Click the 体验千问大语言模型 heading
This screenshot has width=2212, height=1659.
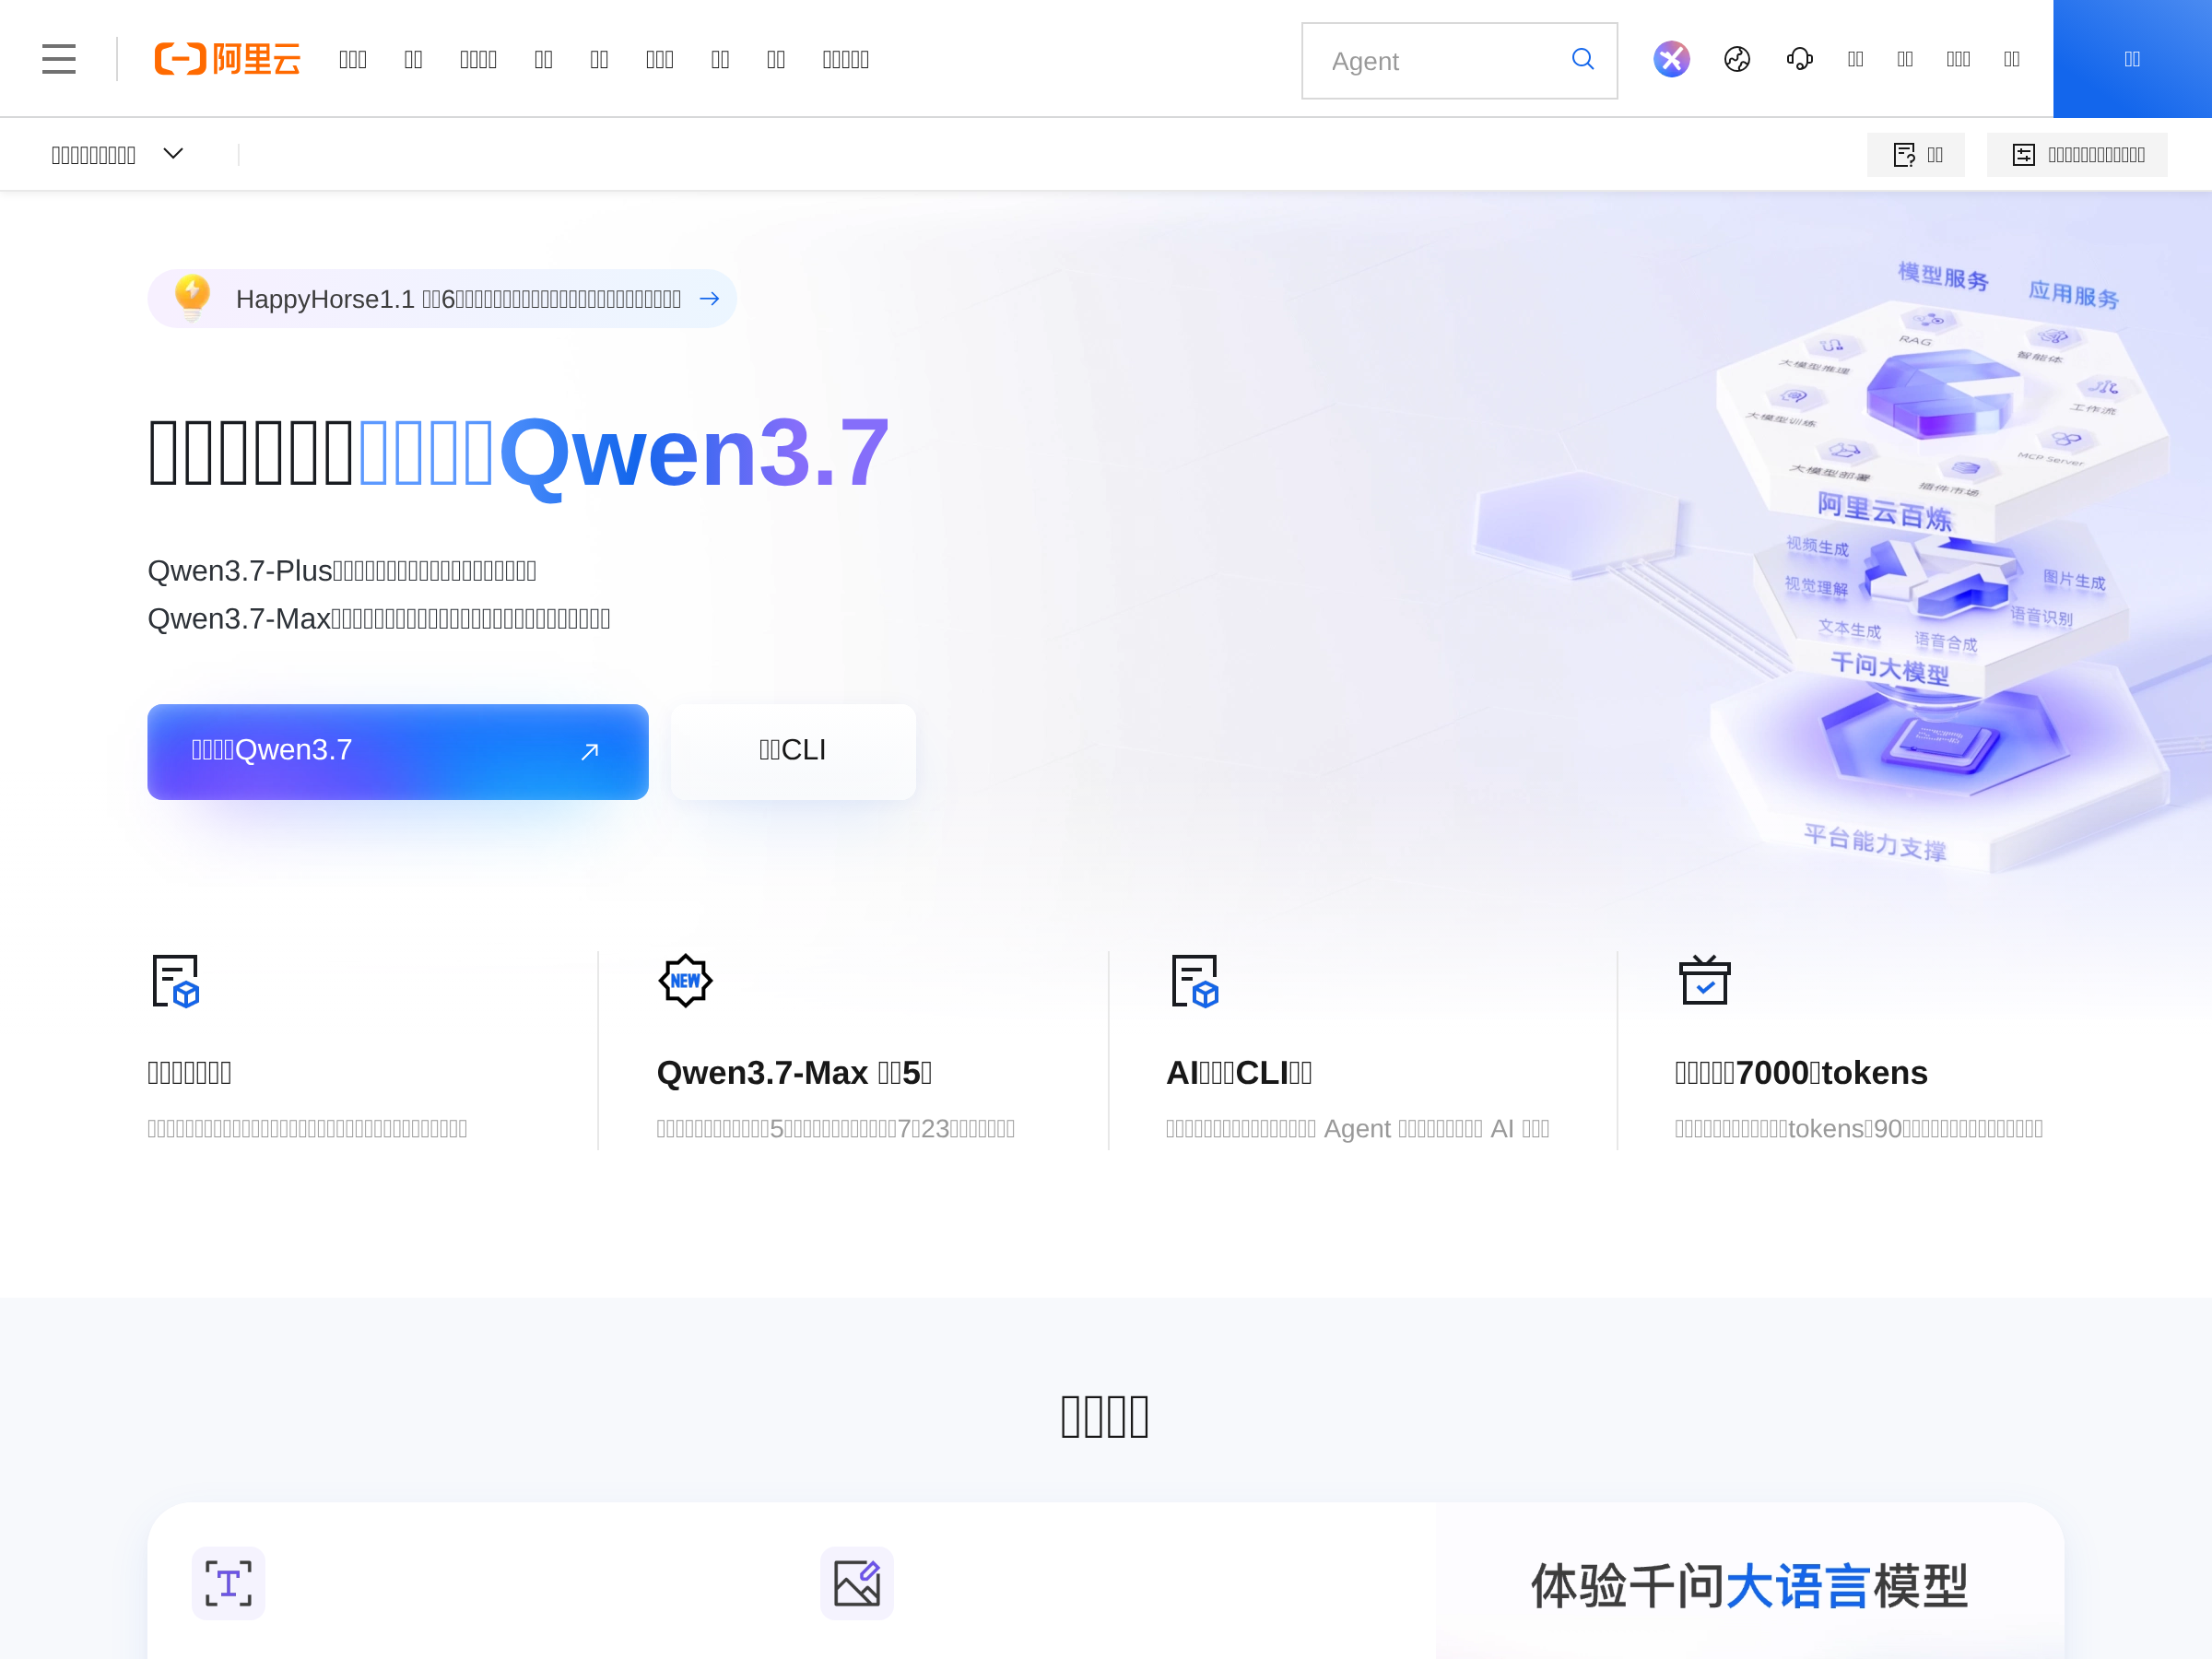pos(1750,1586)
